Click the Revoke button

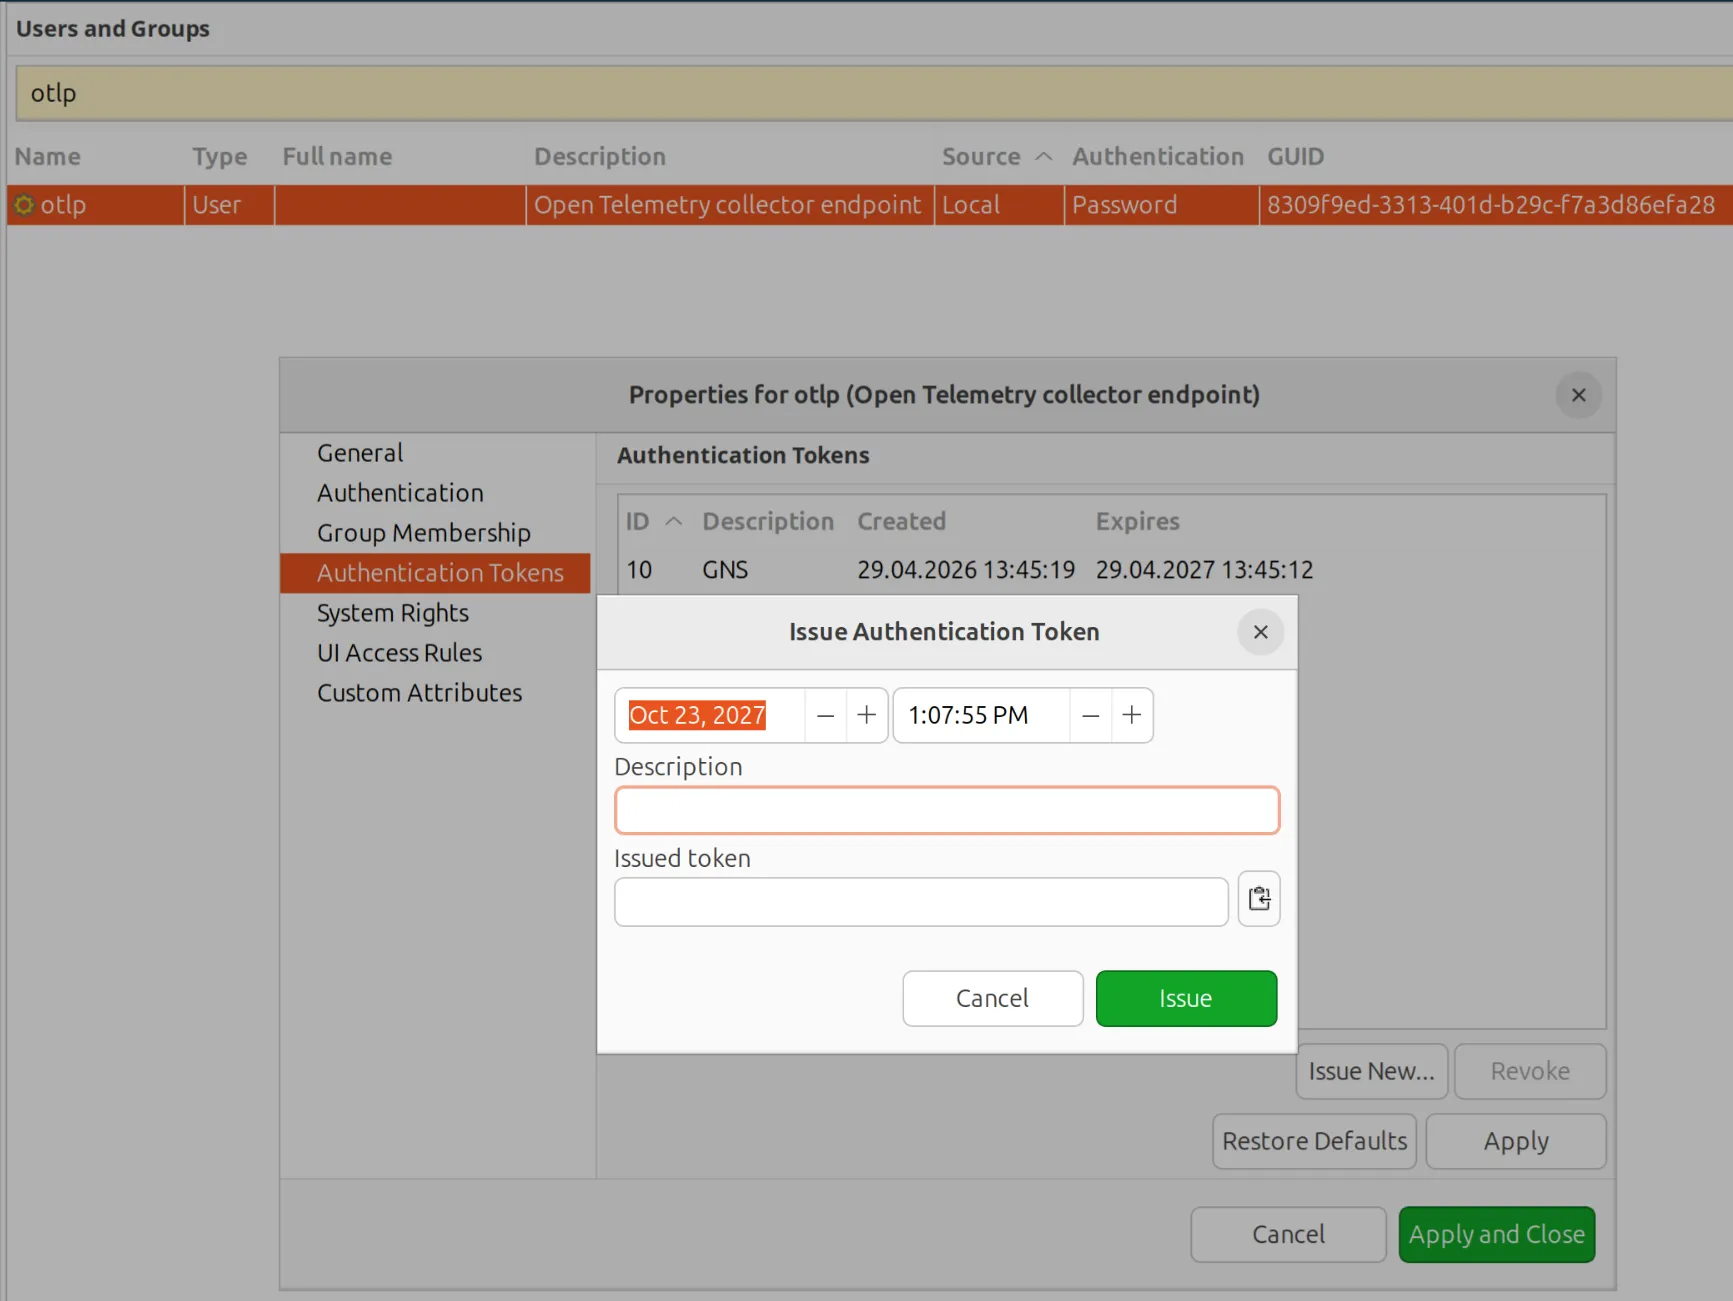(1530, 1071)
